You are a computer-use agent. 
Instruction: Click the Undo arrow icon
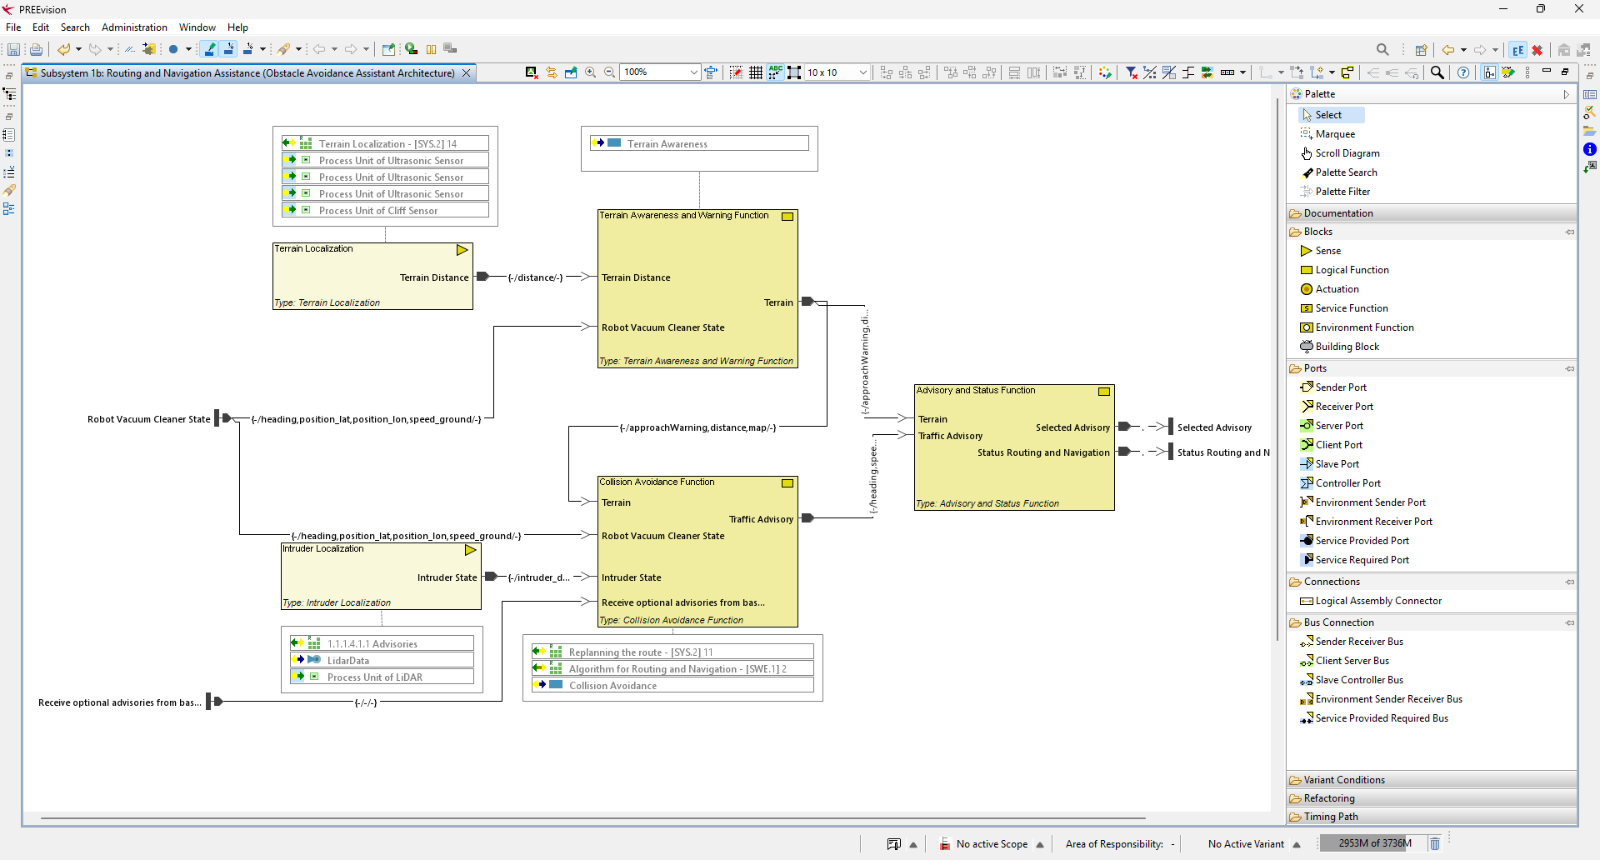pos(64,49)
